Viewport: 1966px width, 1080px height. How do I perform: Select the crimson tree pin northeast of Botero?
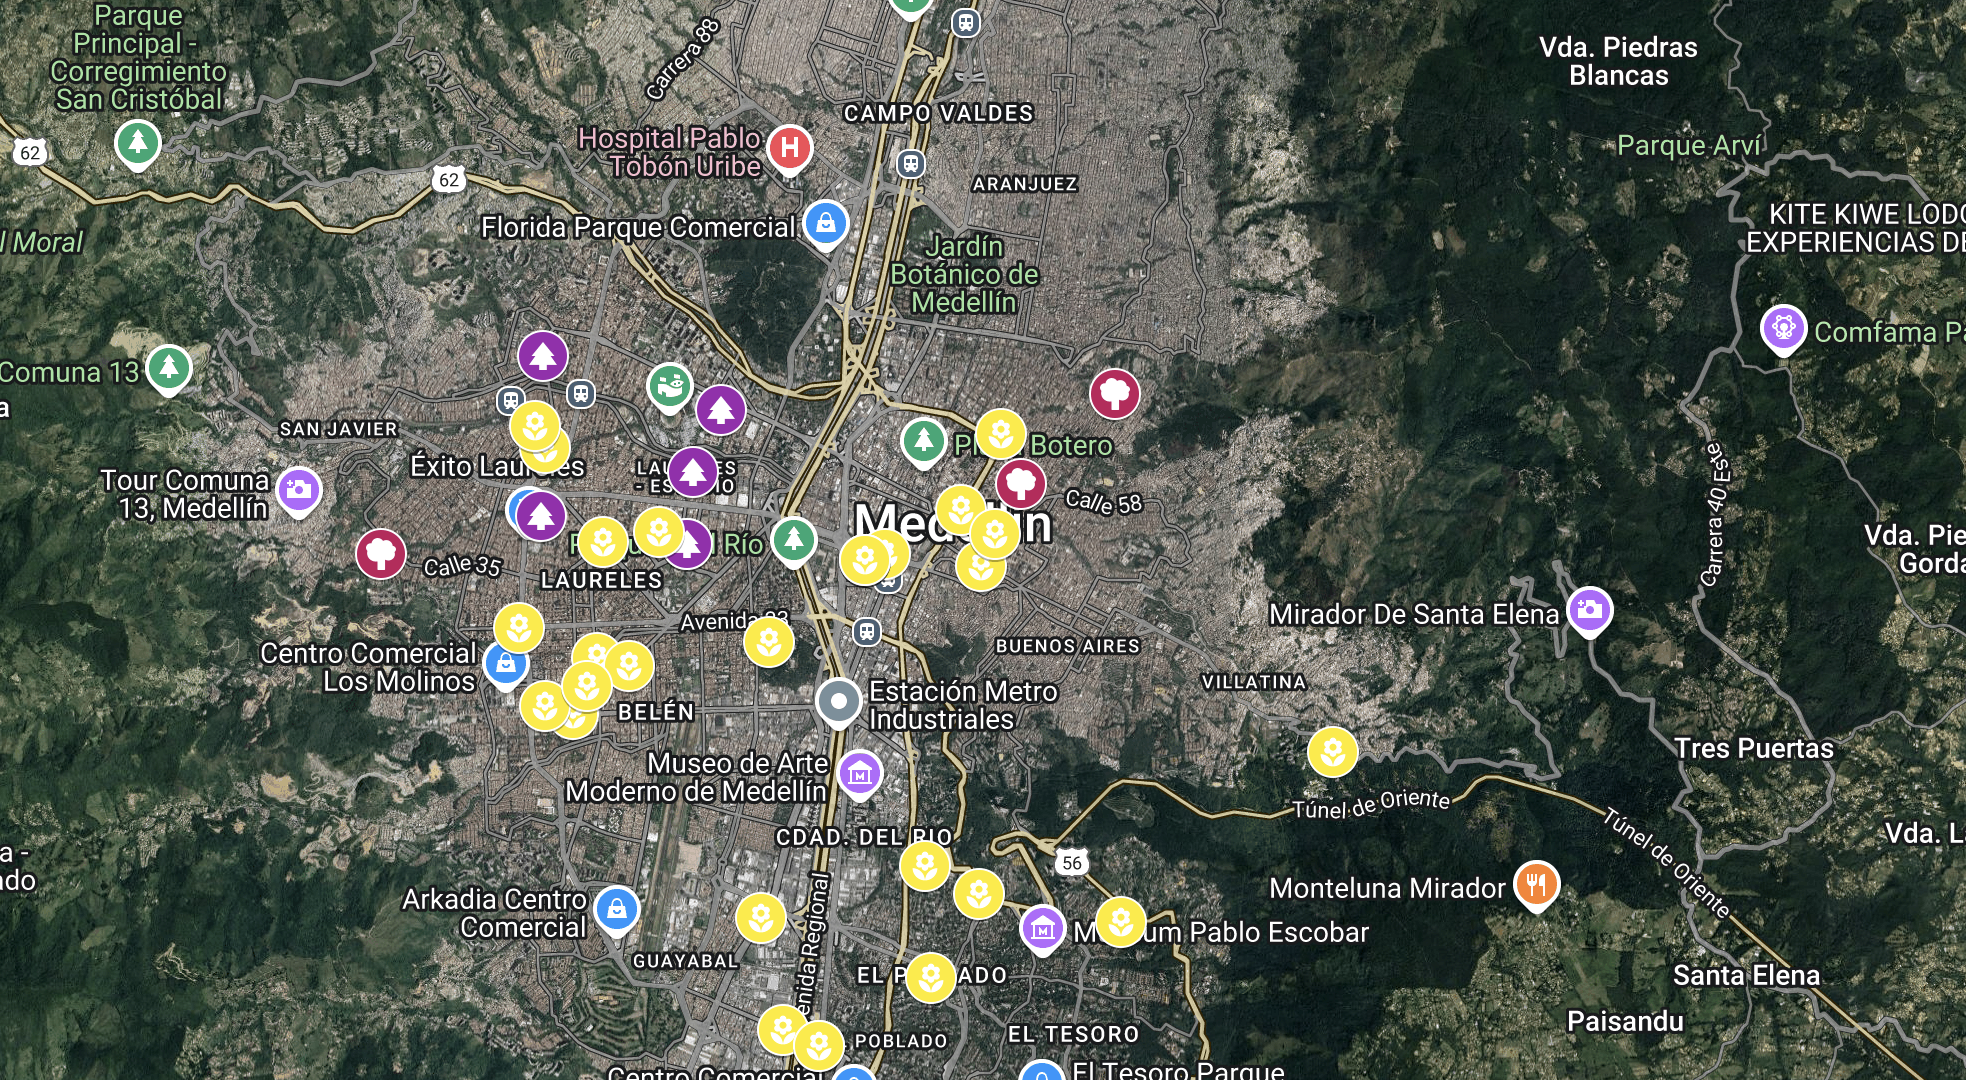click(x=1114, y=393)
